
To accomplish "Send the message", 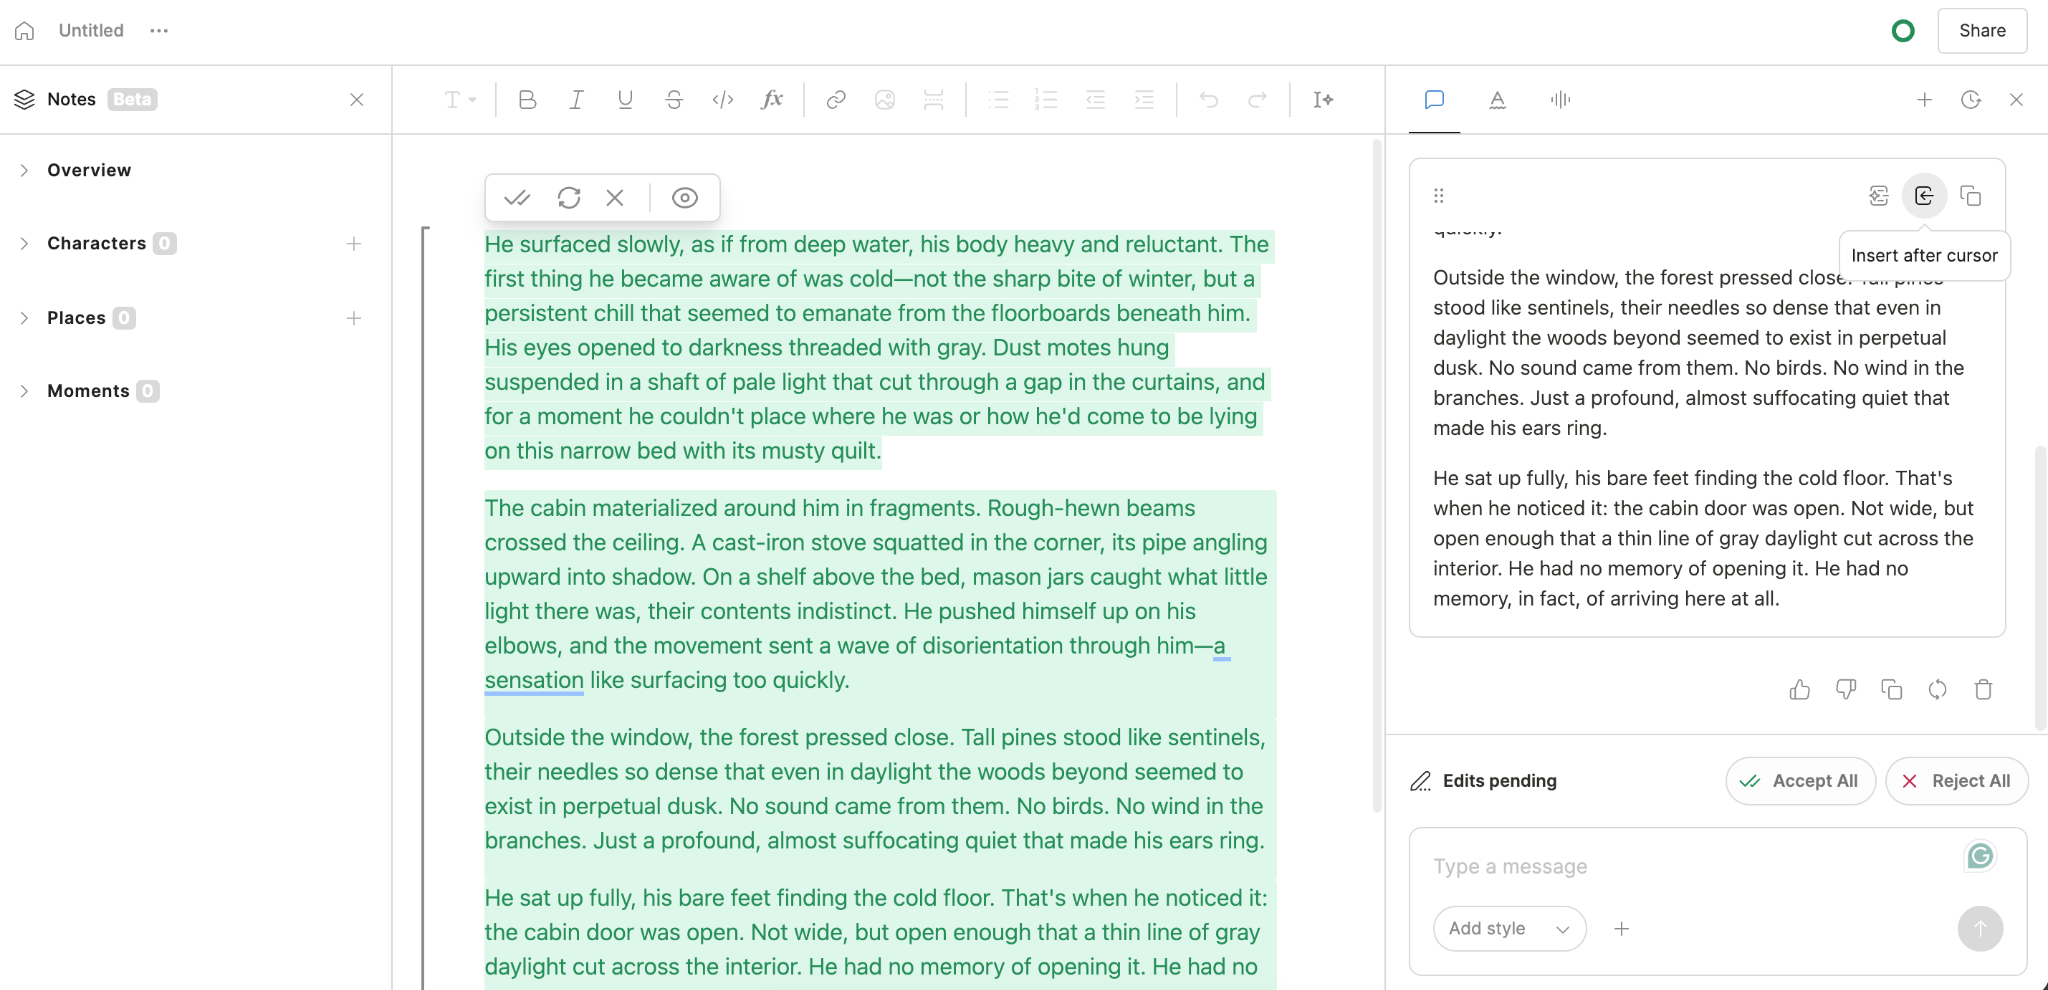I will coord(1980,929).
